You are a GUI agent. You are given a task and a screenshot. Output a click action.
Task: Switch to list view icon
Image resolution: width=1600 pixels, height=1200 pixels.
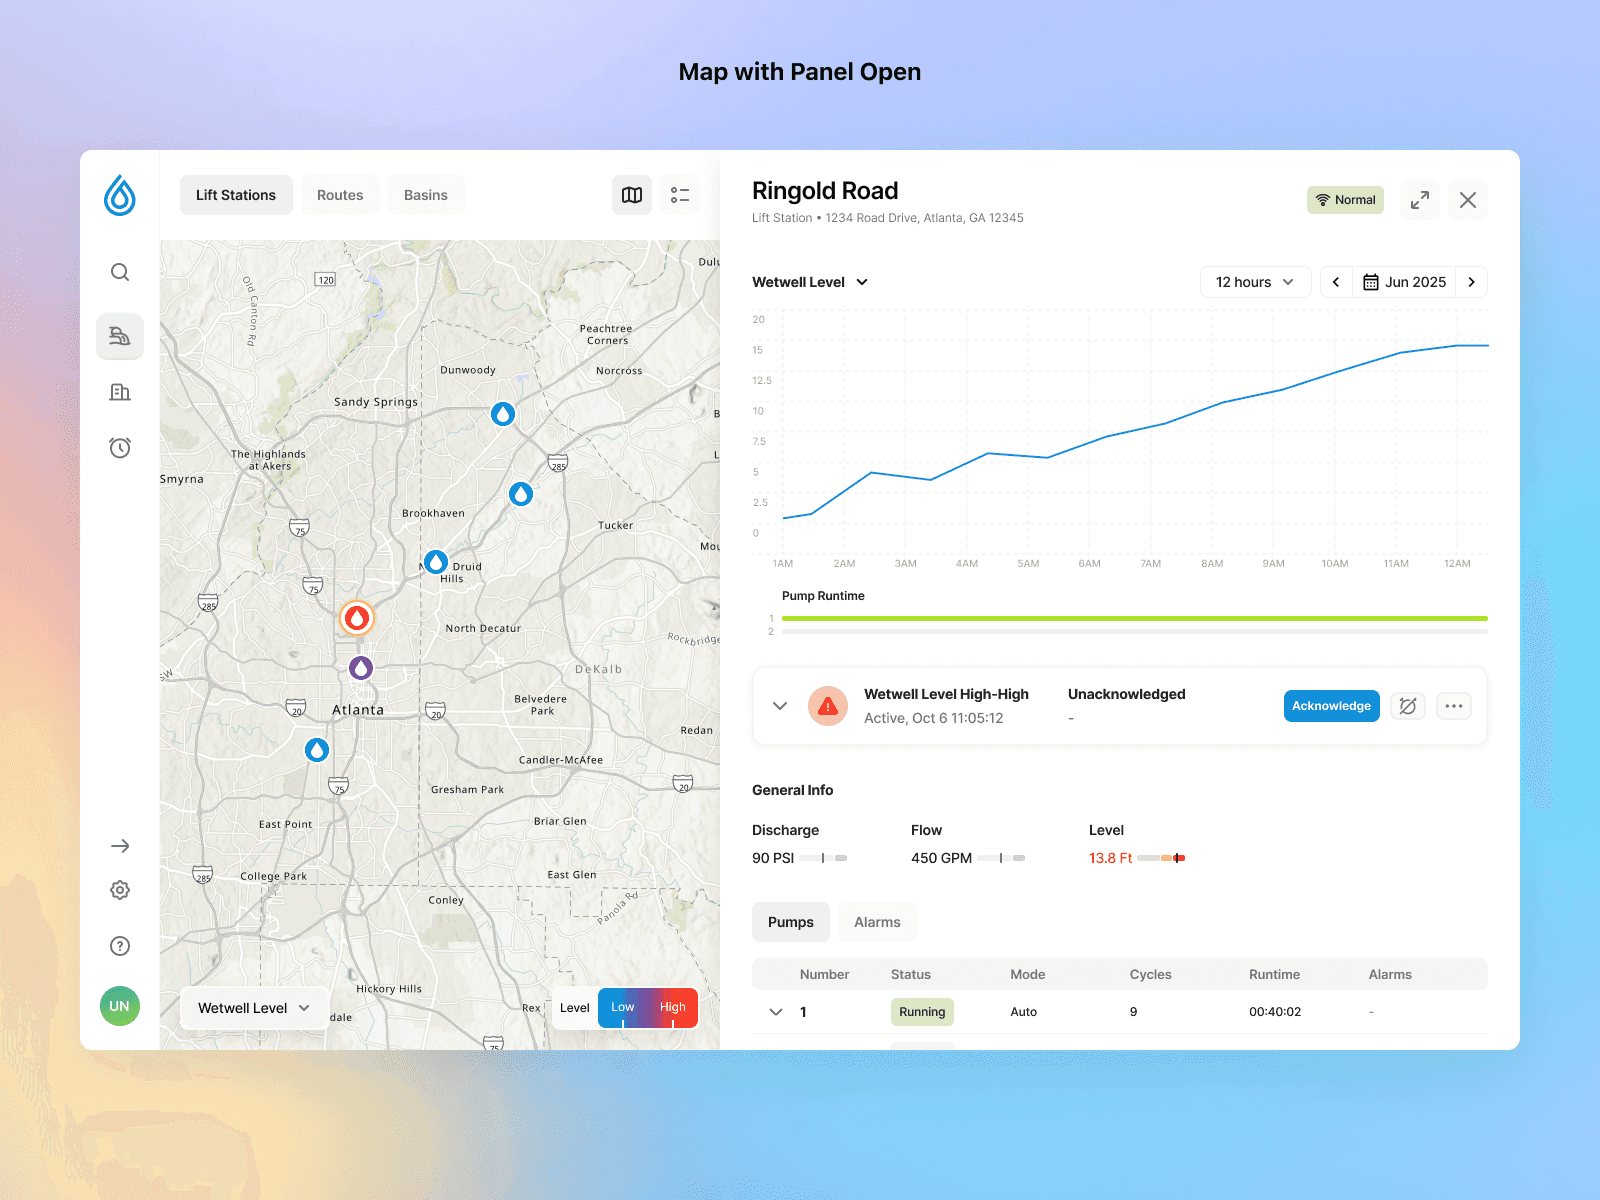(x=680, y=195)
